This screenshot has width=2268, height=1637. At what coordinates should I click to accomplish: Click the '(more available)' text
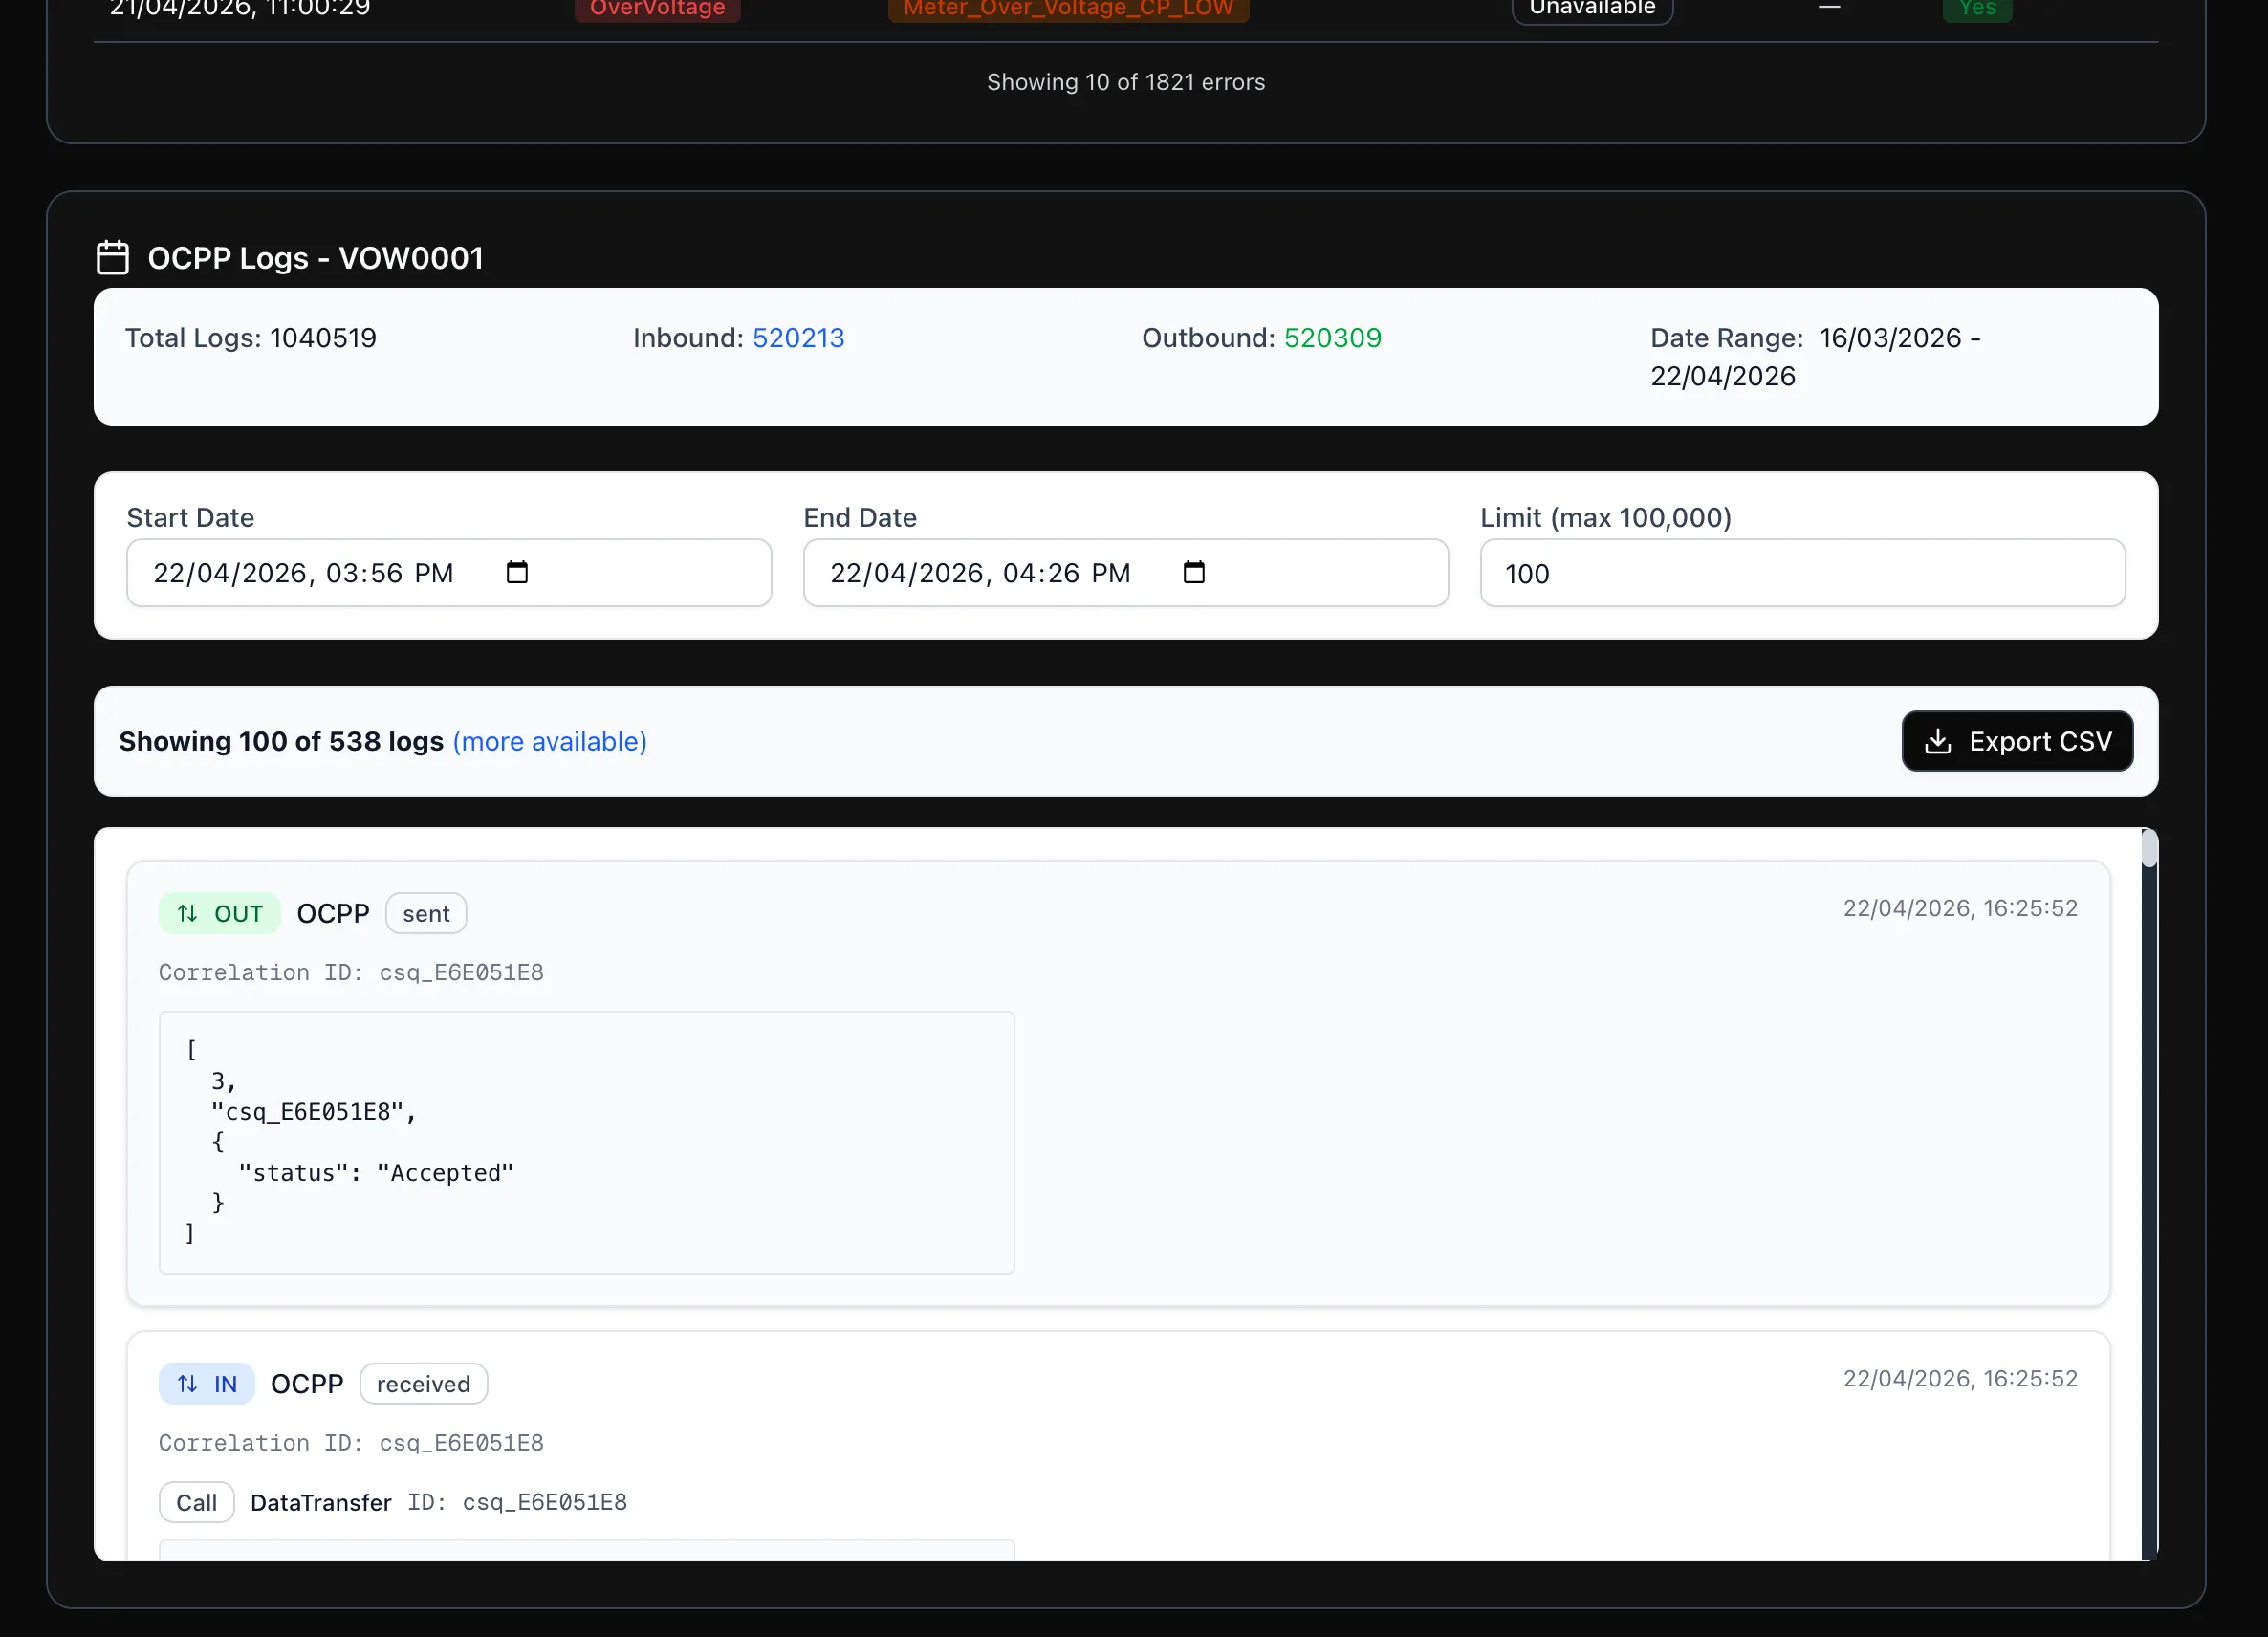550,741
